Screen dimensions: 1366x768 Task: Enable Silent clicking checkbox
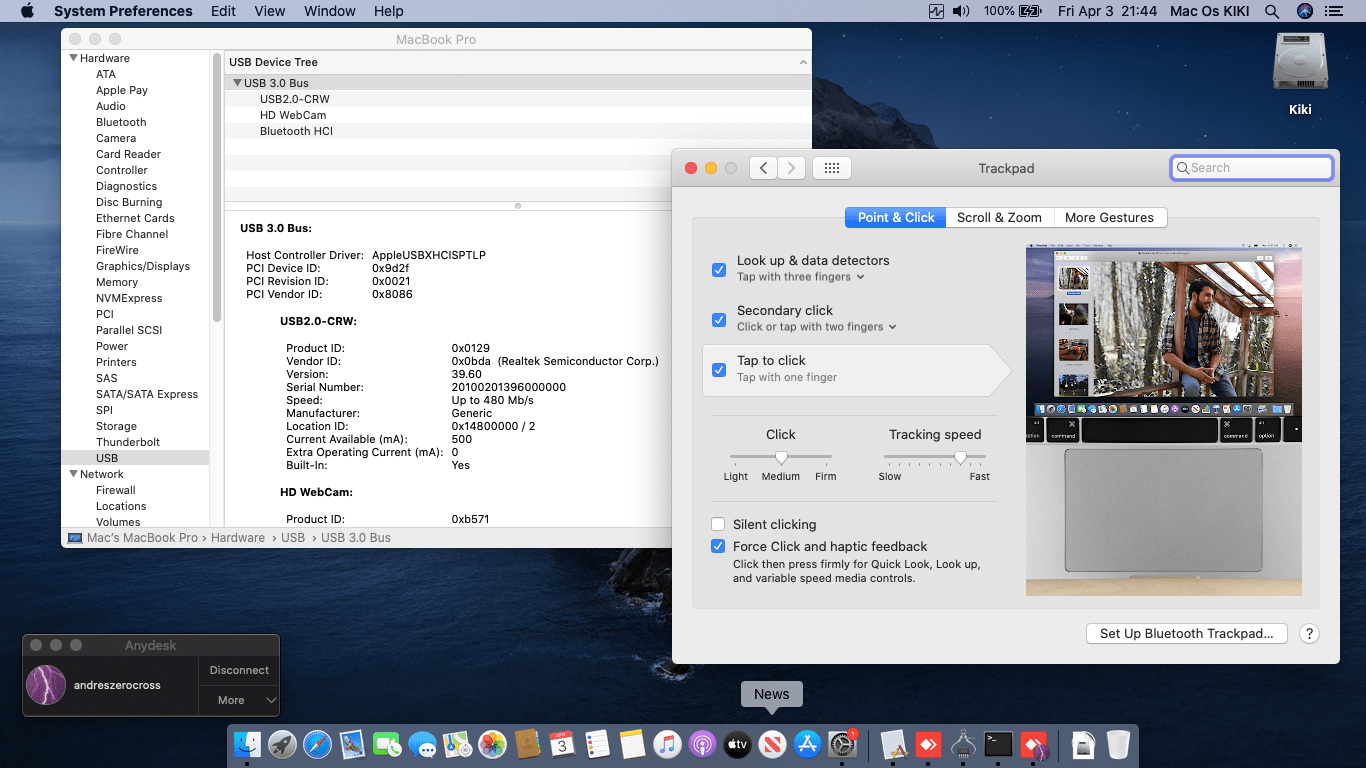pos(718,524)
